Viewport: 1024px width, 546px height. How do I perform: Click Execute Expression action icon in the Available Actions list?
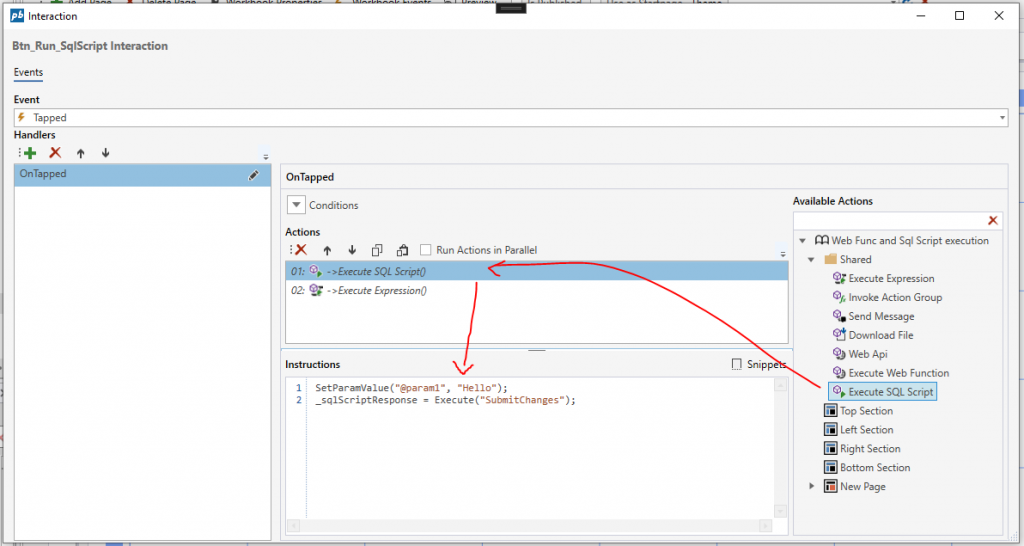point(839,279)
